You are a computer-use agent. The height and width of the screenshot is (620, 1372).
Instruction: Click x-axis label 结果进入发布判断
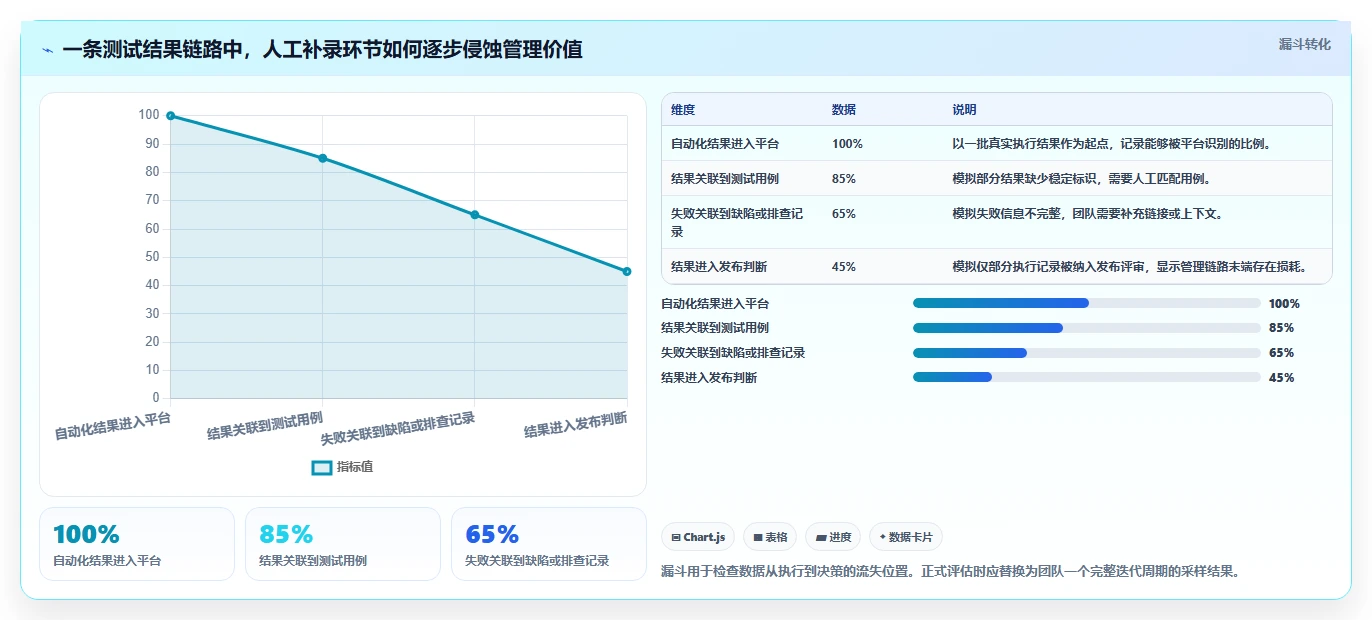[576, 425]
